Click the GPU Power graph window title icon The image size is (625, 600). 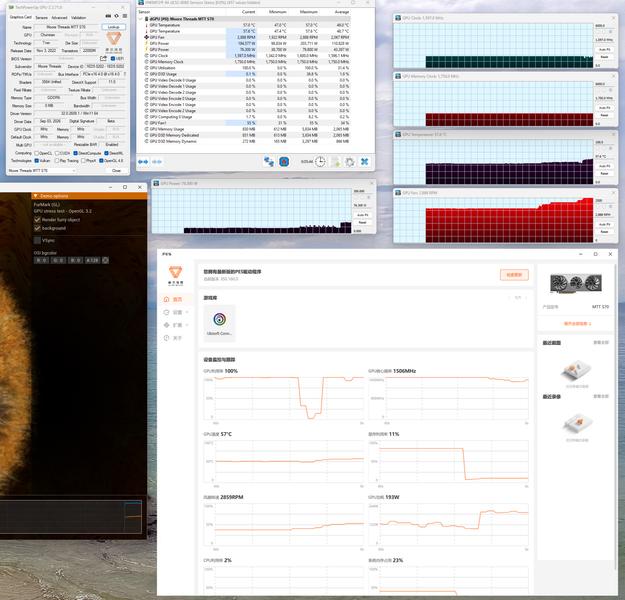[156, 183]
